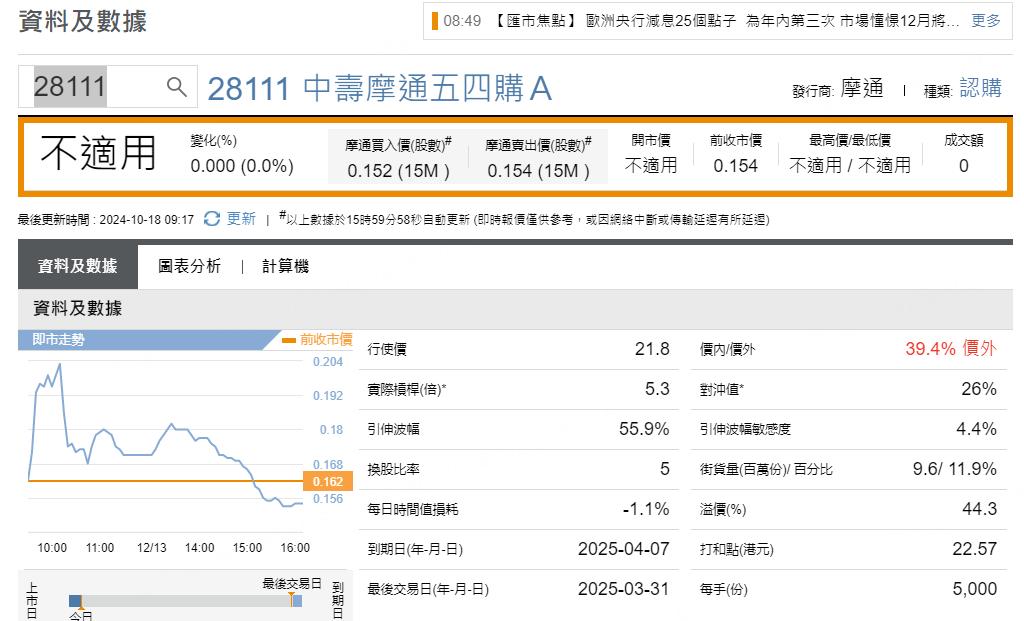The width and height of the screenshot is (1024, 621).
Task: Open the 計算機 tab
Action: [x=285, y=266]
